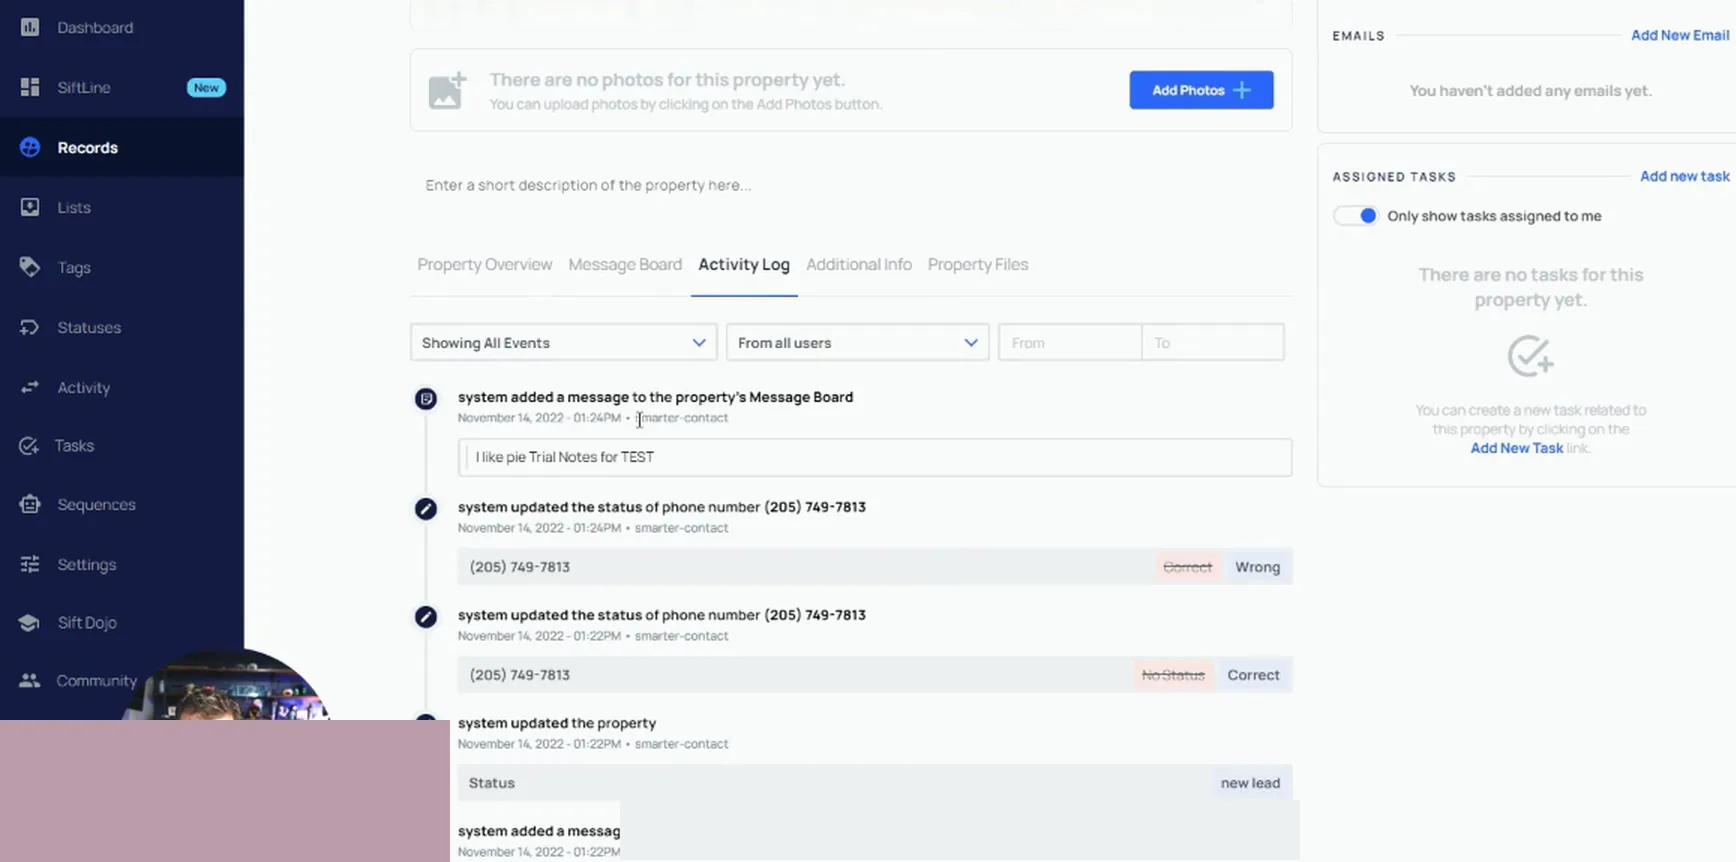Open the Dashboard icon in sidebar
Screen dimensions: 1736x862
[x=30, y=27]
